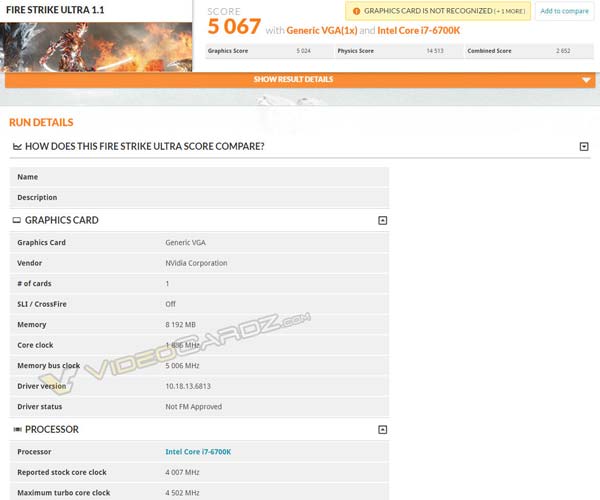Click the monitor icon beside GRAPHICS CARD heading

(x=16, y=220)
